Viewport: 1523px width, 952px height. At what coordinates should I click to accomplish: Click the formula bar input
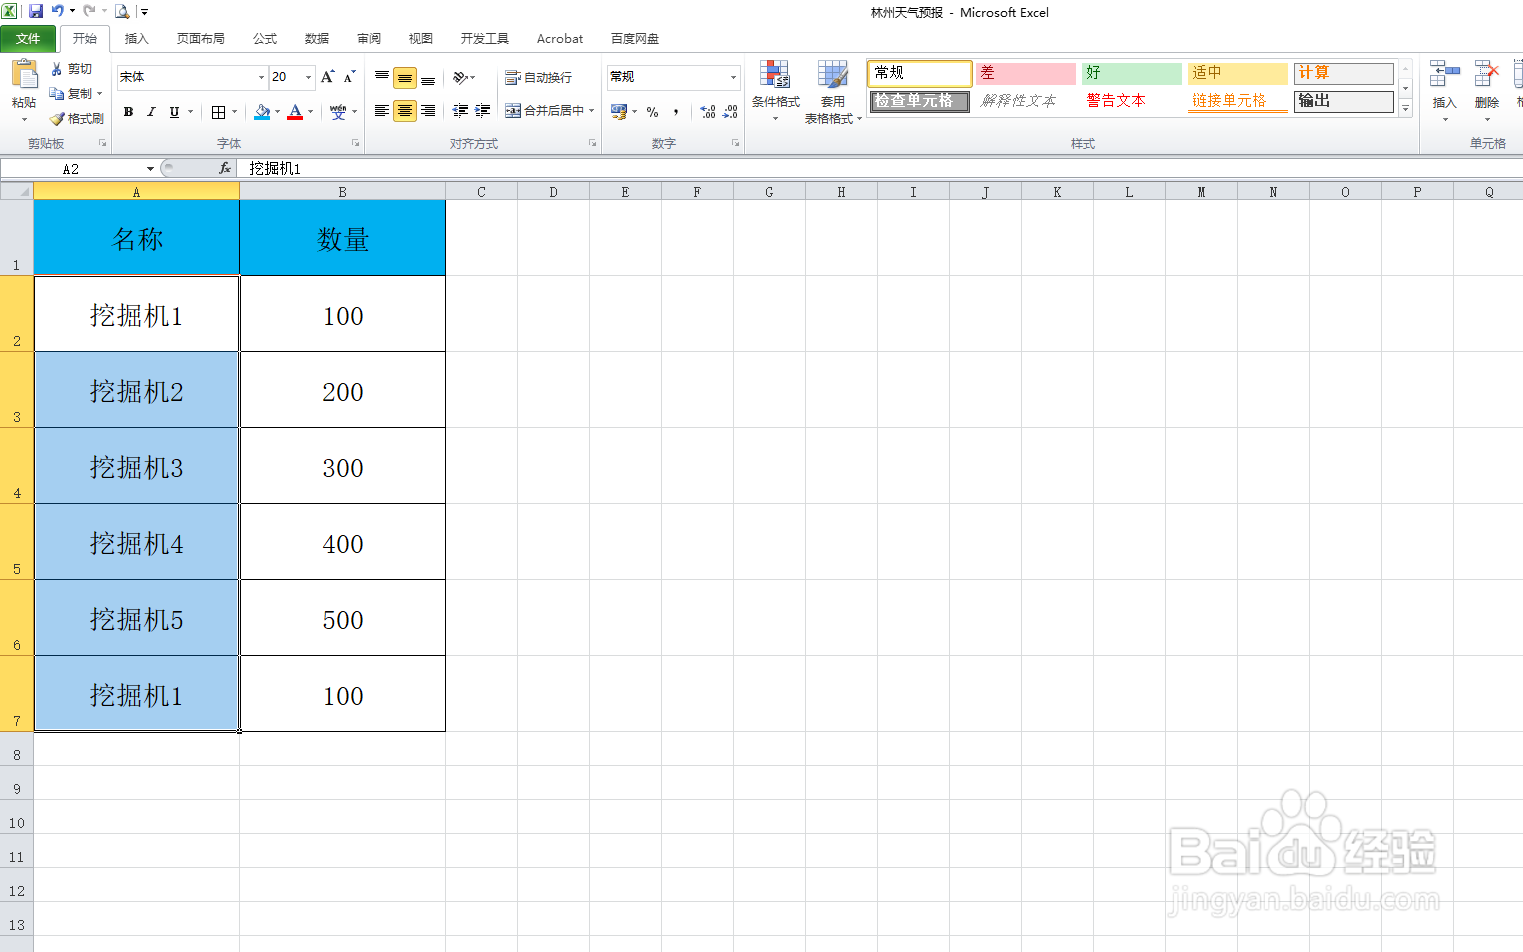coord(880,169)
